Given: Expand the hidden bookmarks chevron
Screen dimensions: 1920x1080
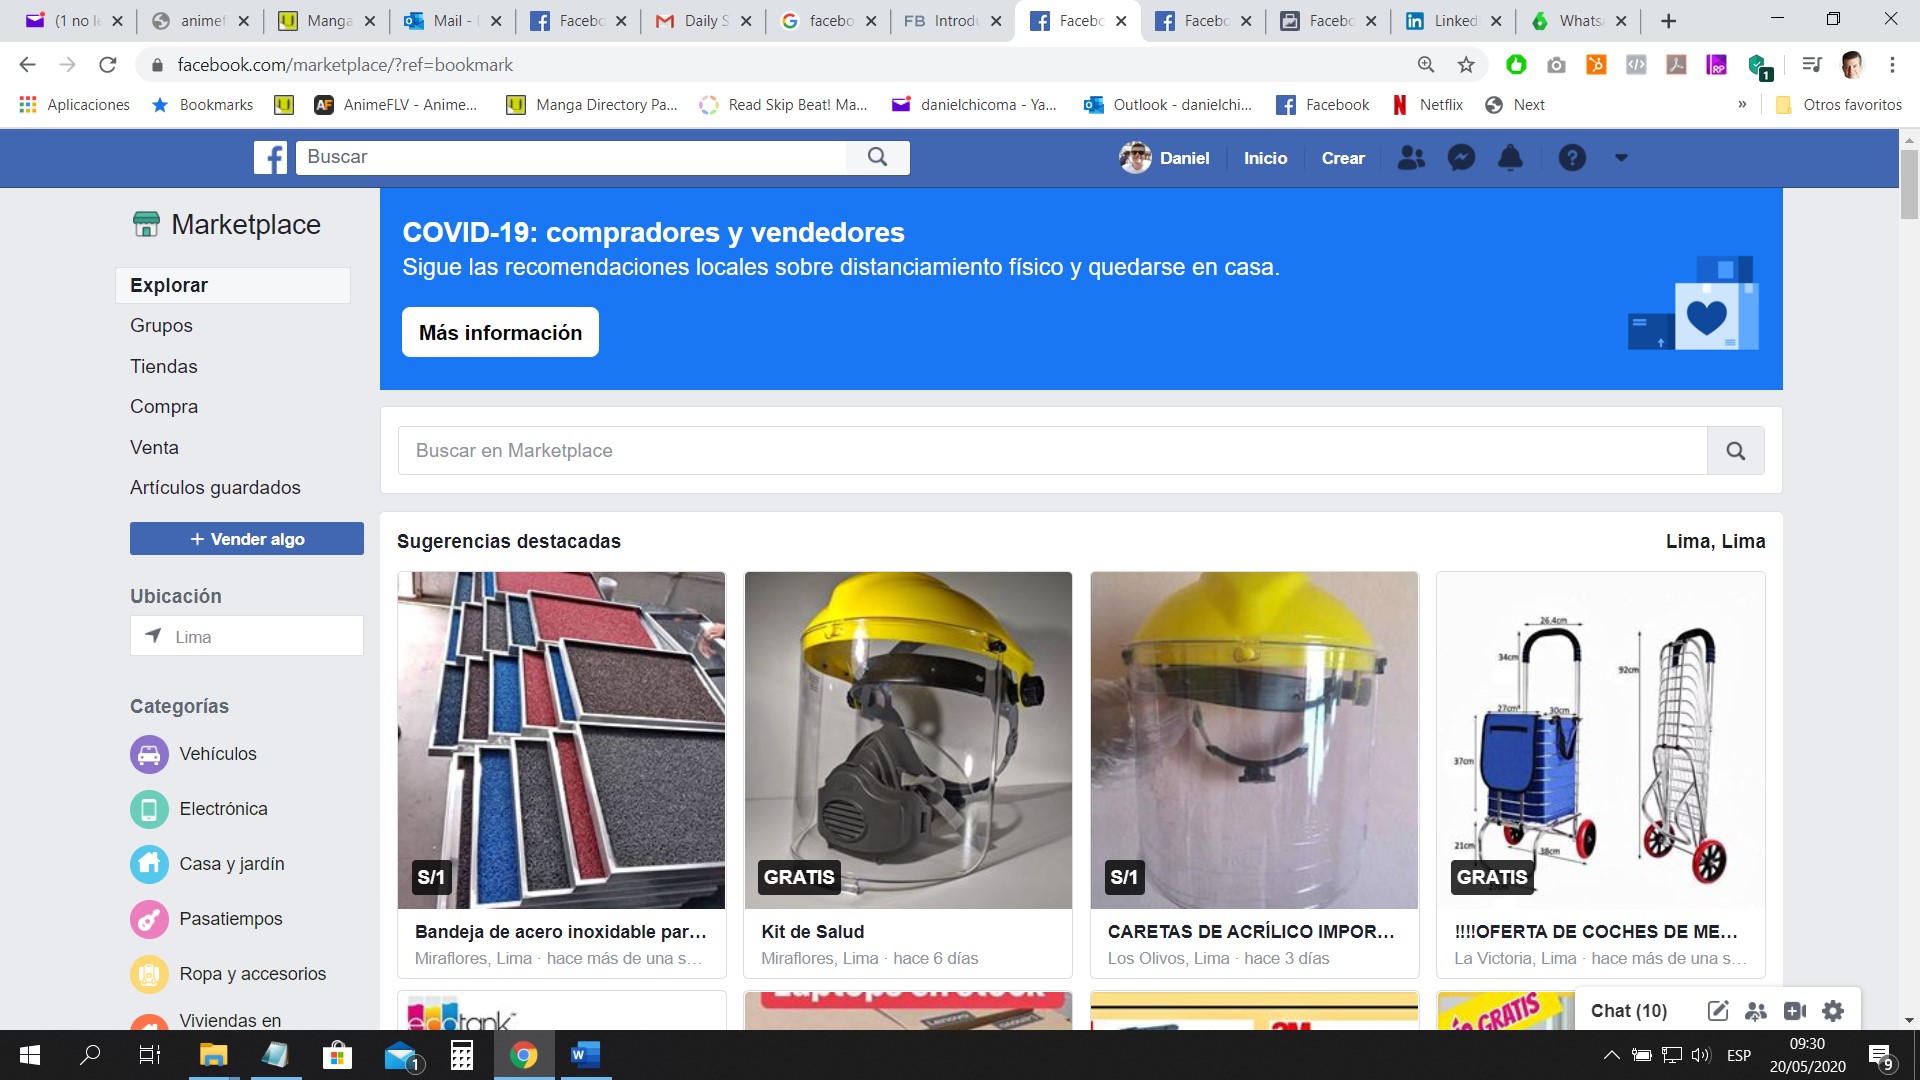Looking at the screenshot, I should (x=1742, y=105).
